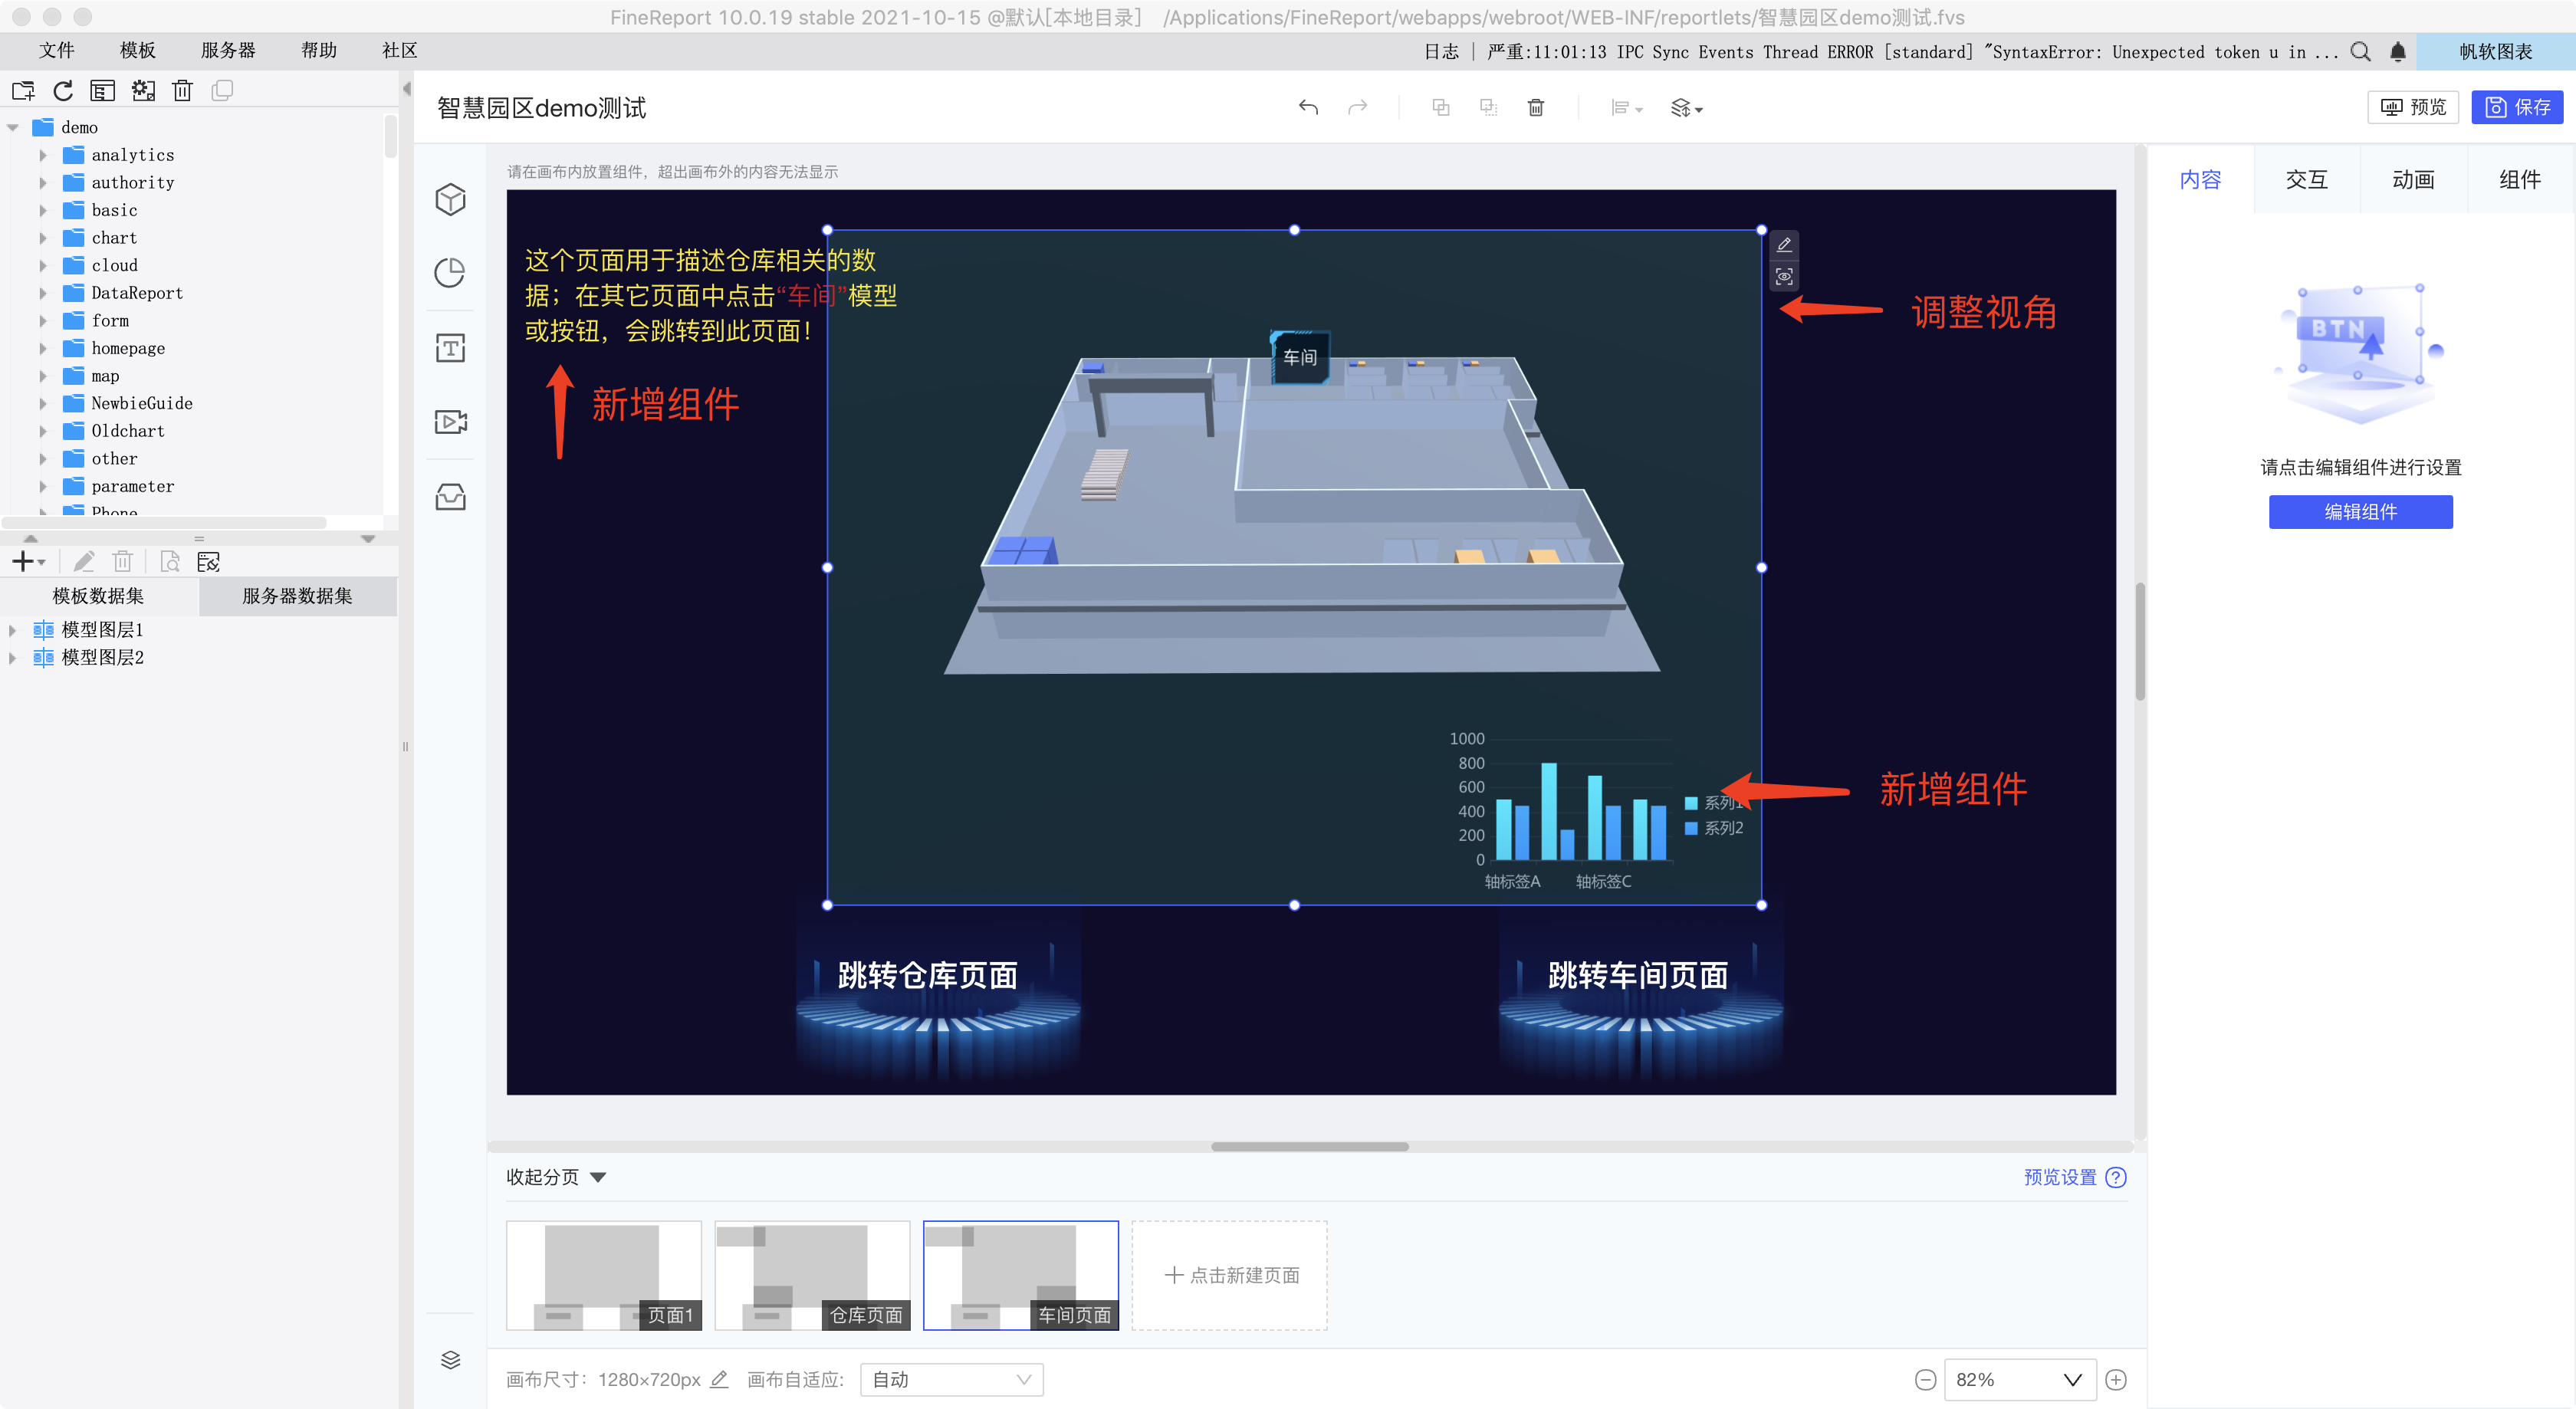
Task: Click the zoom in plus button
Action: (x=2116, y=1379)
